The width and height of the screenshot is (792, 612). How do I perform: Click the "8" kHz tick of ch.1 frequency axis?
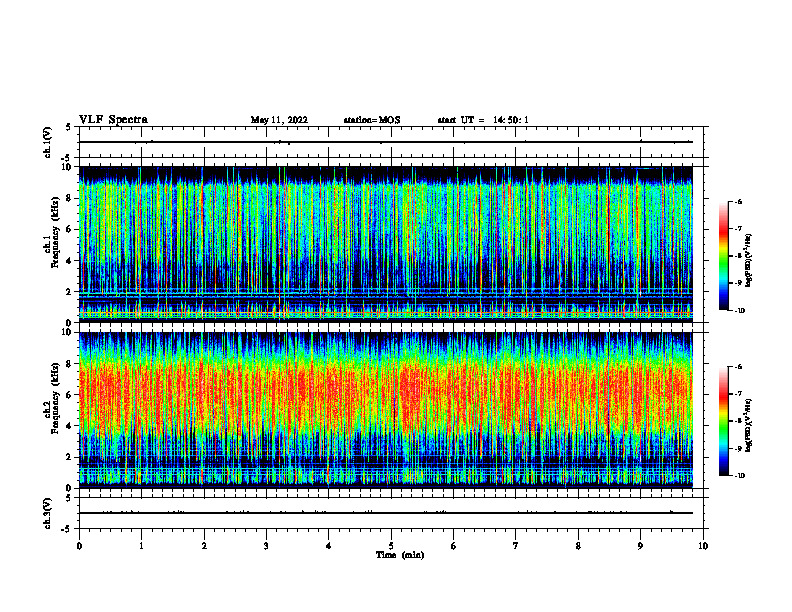coord(69,198)
